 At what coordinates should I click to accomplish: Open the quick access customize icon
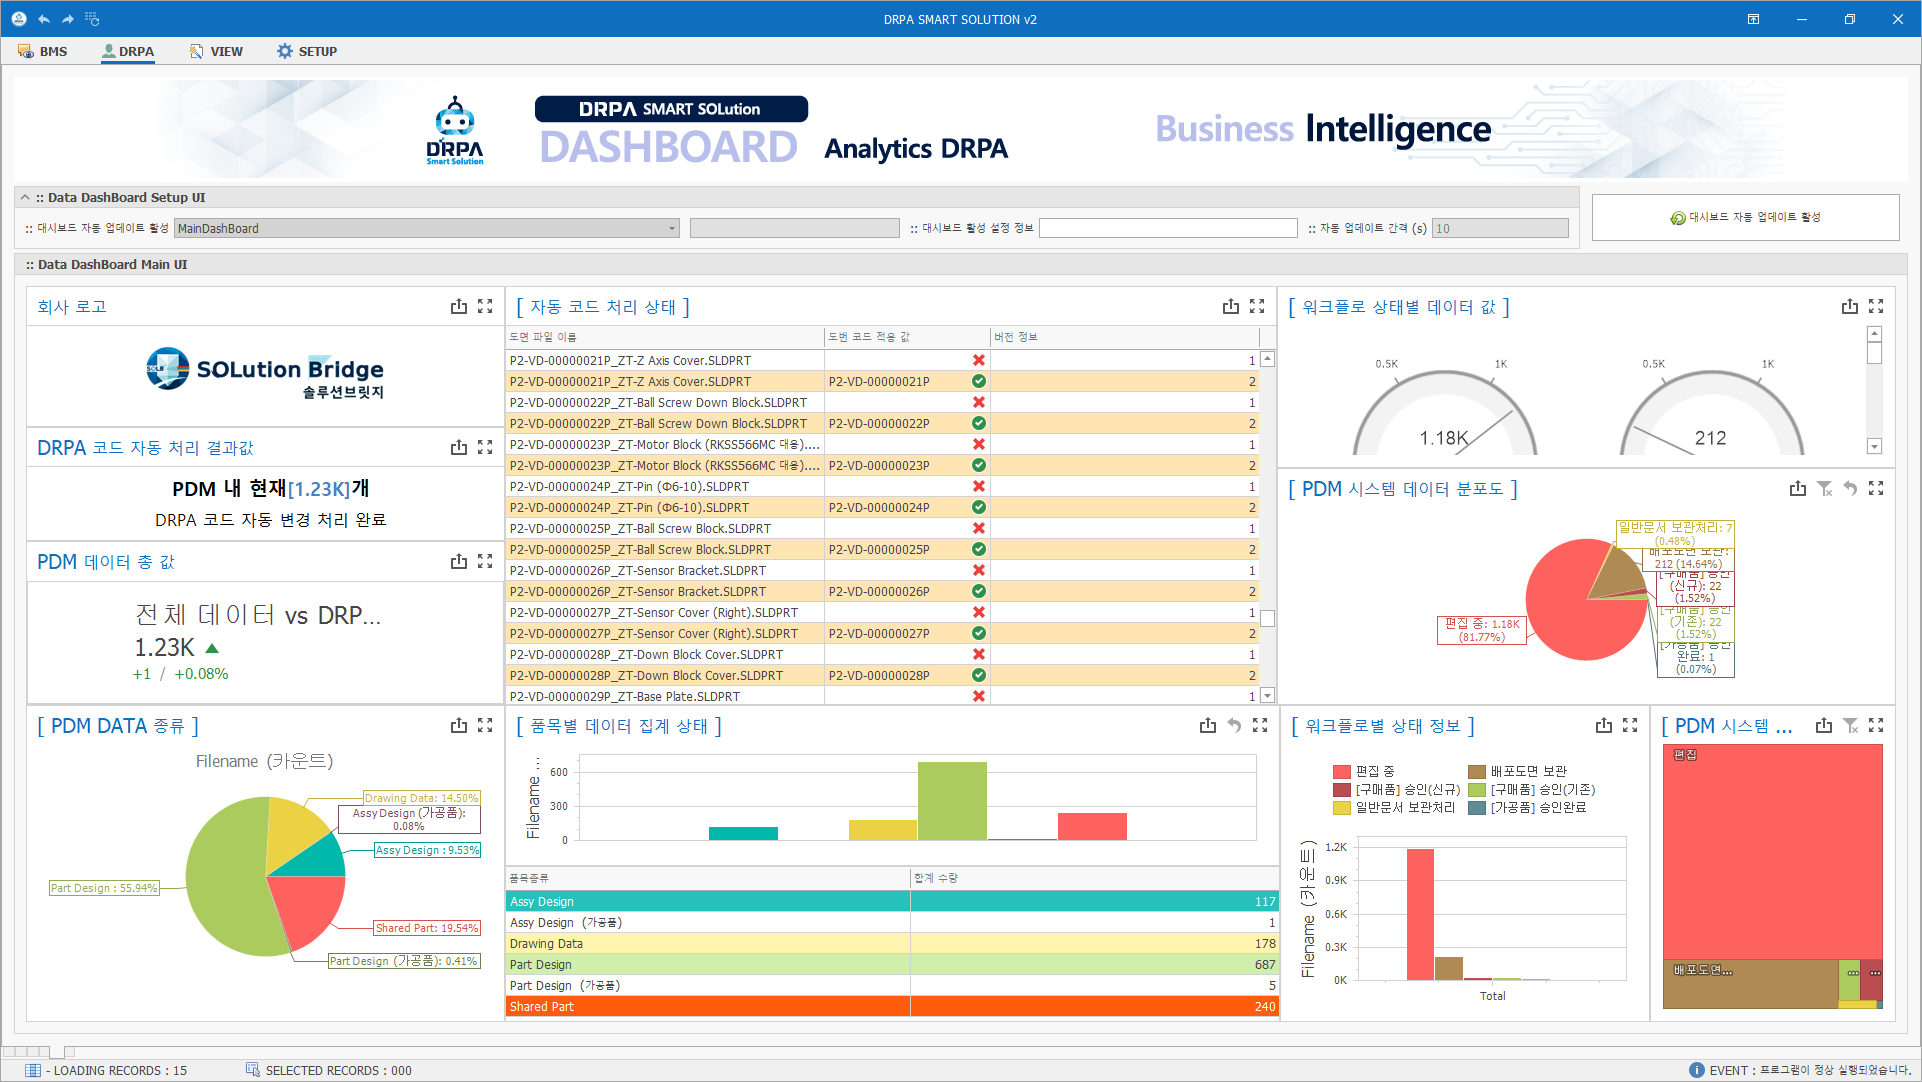tap(92, 19)
